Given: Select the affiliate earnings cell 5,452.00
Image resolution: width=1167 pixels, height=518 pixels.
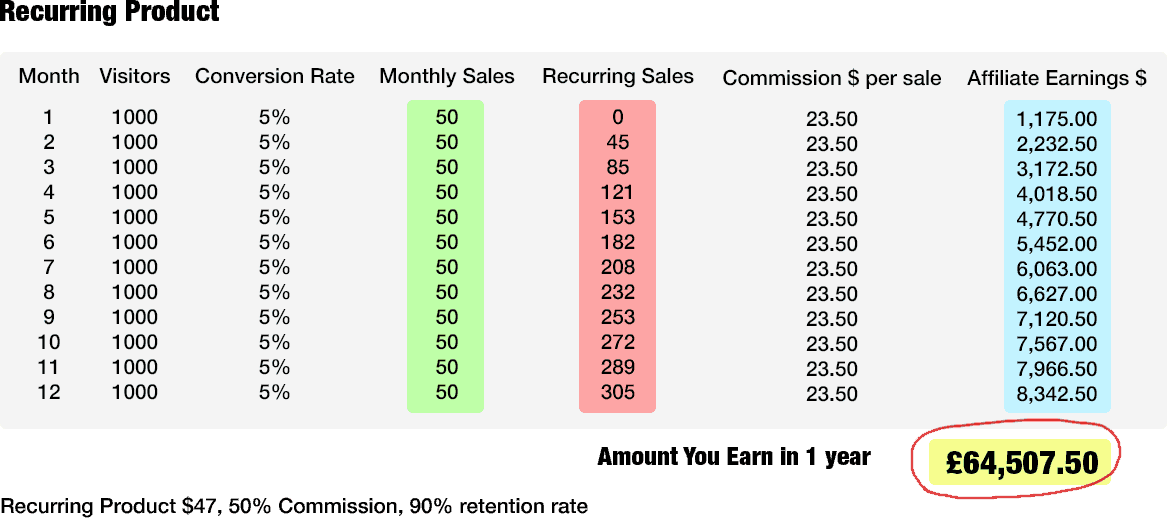Looking at the screenshot, I should 1057,244.
